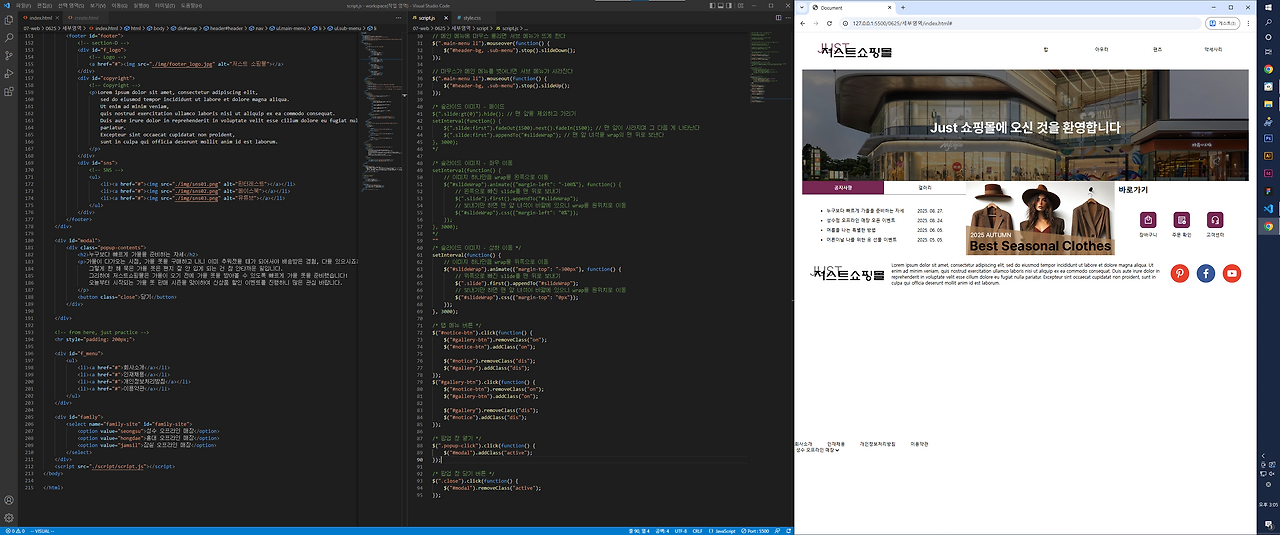This screenshot has height=535, width=1280.
Task: Select the 갤러리 tab on the webpage
Action: click(924, 187)
